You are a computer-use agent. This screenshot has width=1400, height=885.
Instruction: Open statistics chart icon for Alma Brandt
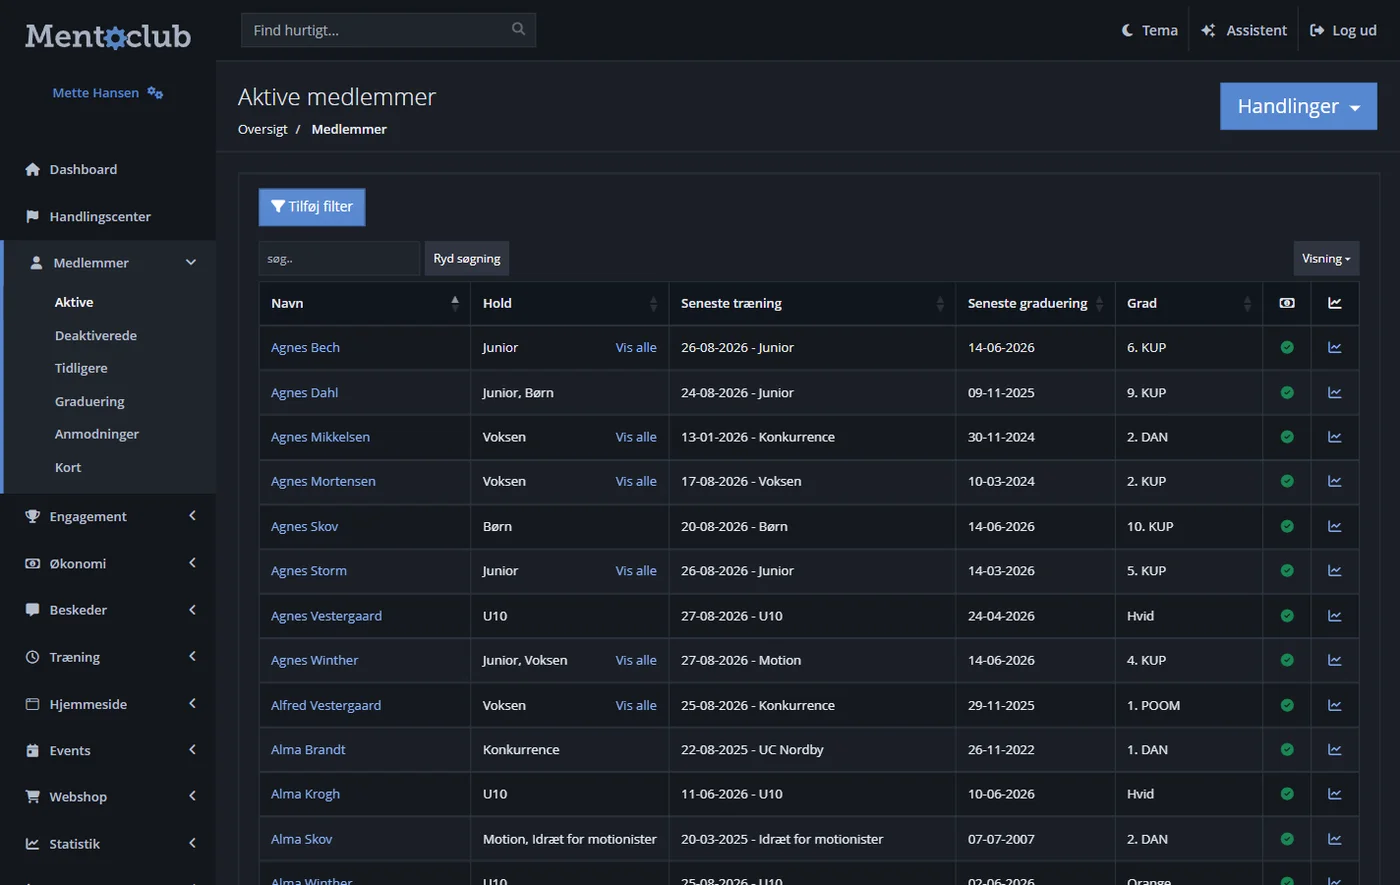[1334, 749]
